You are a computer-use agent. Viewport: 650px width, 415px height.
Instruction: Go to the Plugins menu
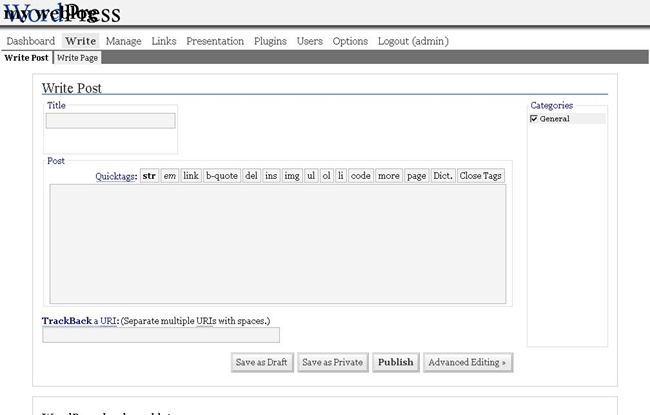tap(270, 41)
